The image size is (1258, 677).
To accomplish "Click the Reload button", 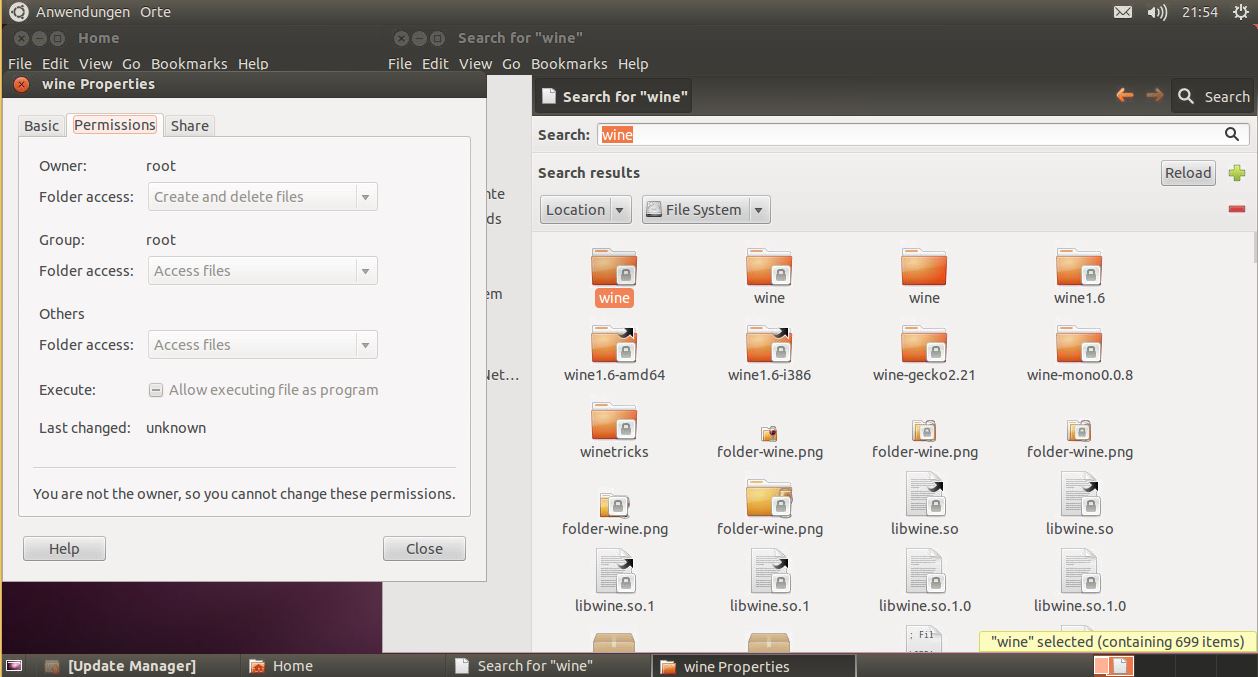I will 1188,172.
